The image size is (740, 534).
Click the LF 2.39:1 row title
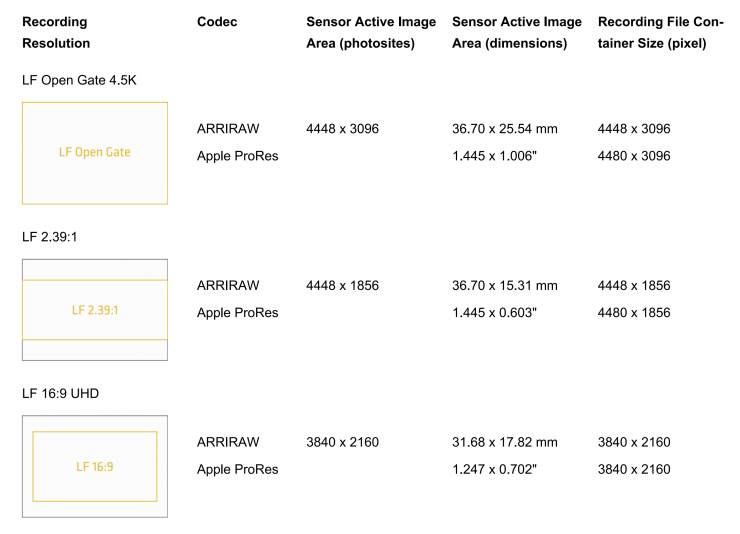pyautogui.click(x=53, y=237)
